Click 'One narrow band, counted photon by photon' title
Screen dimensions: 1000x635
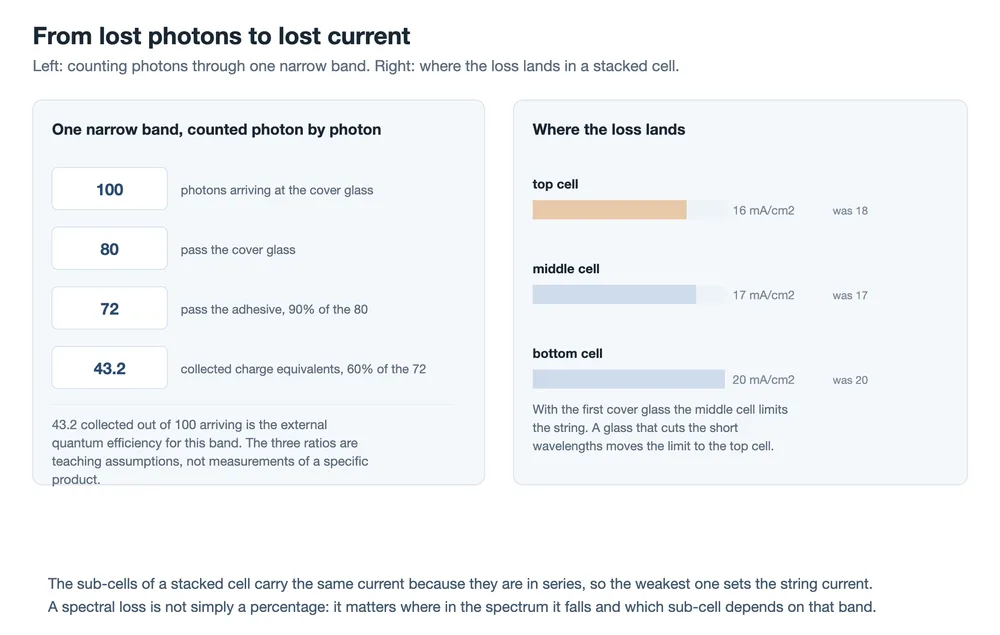pos(216,129)
